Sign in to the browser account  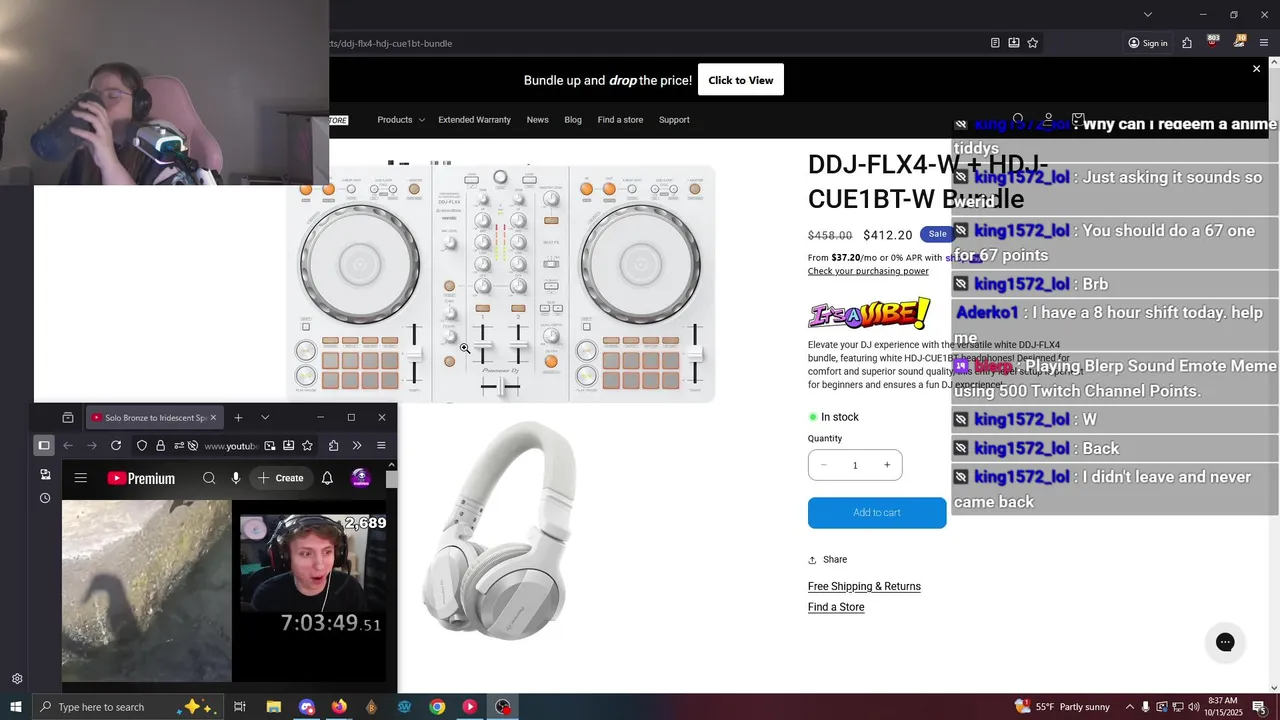point(1147,43)
